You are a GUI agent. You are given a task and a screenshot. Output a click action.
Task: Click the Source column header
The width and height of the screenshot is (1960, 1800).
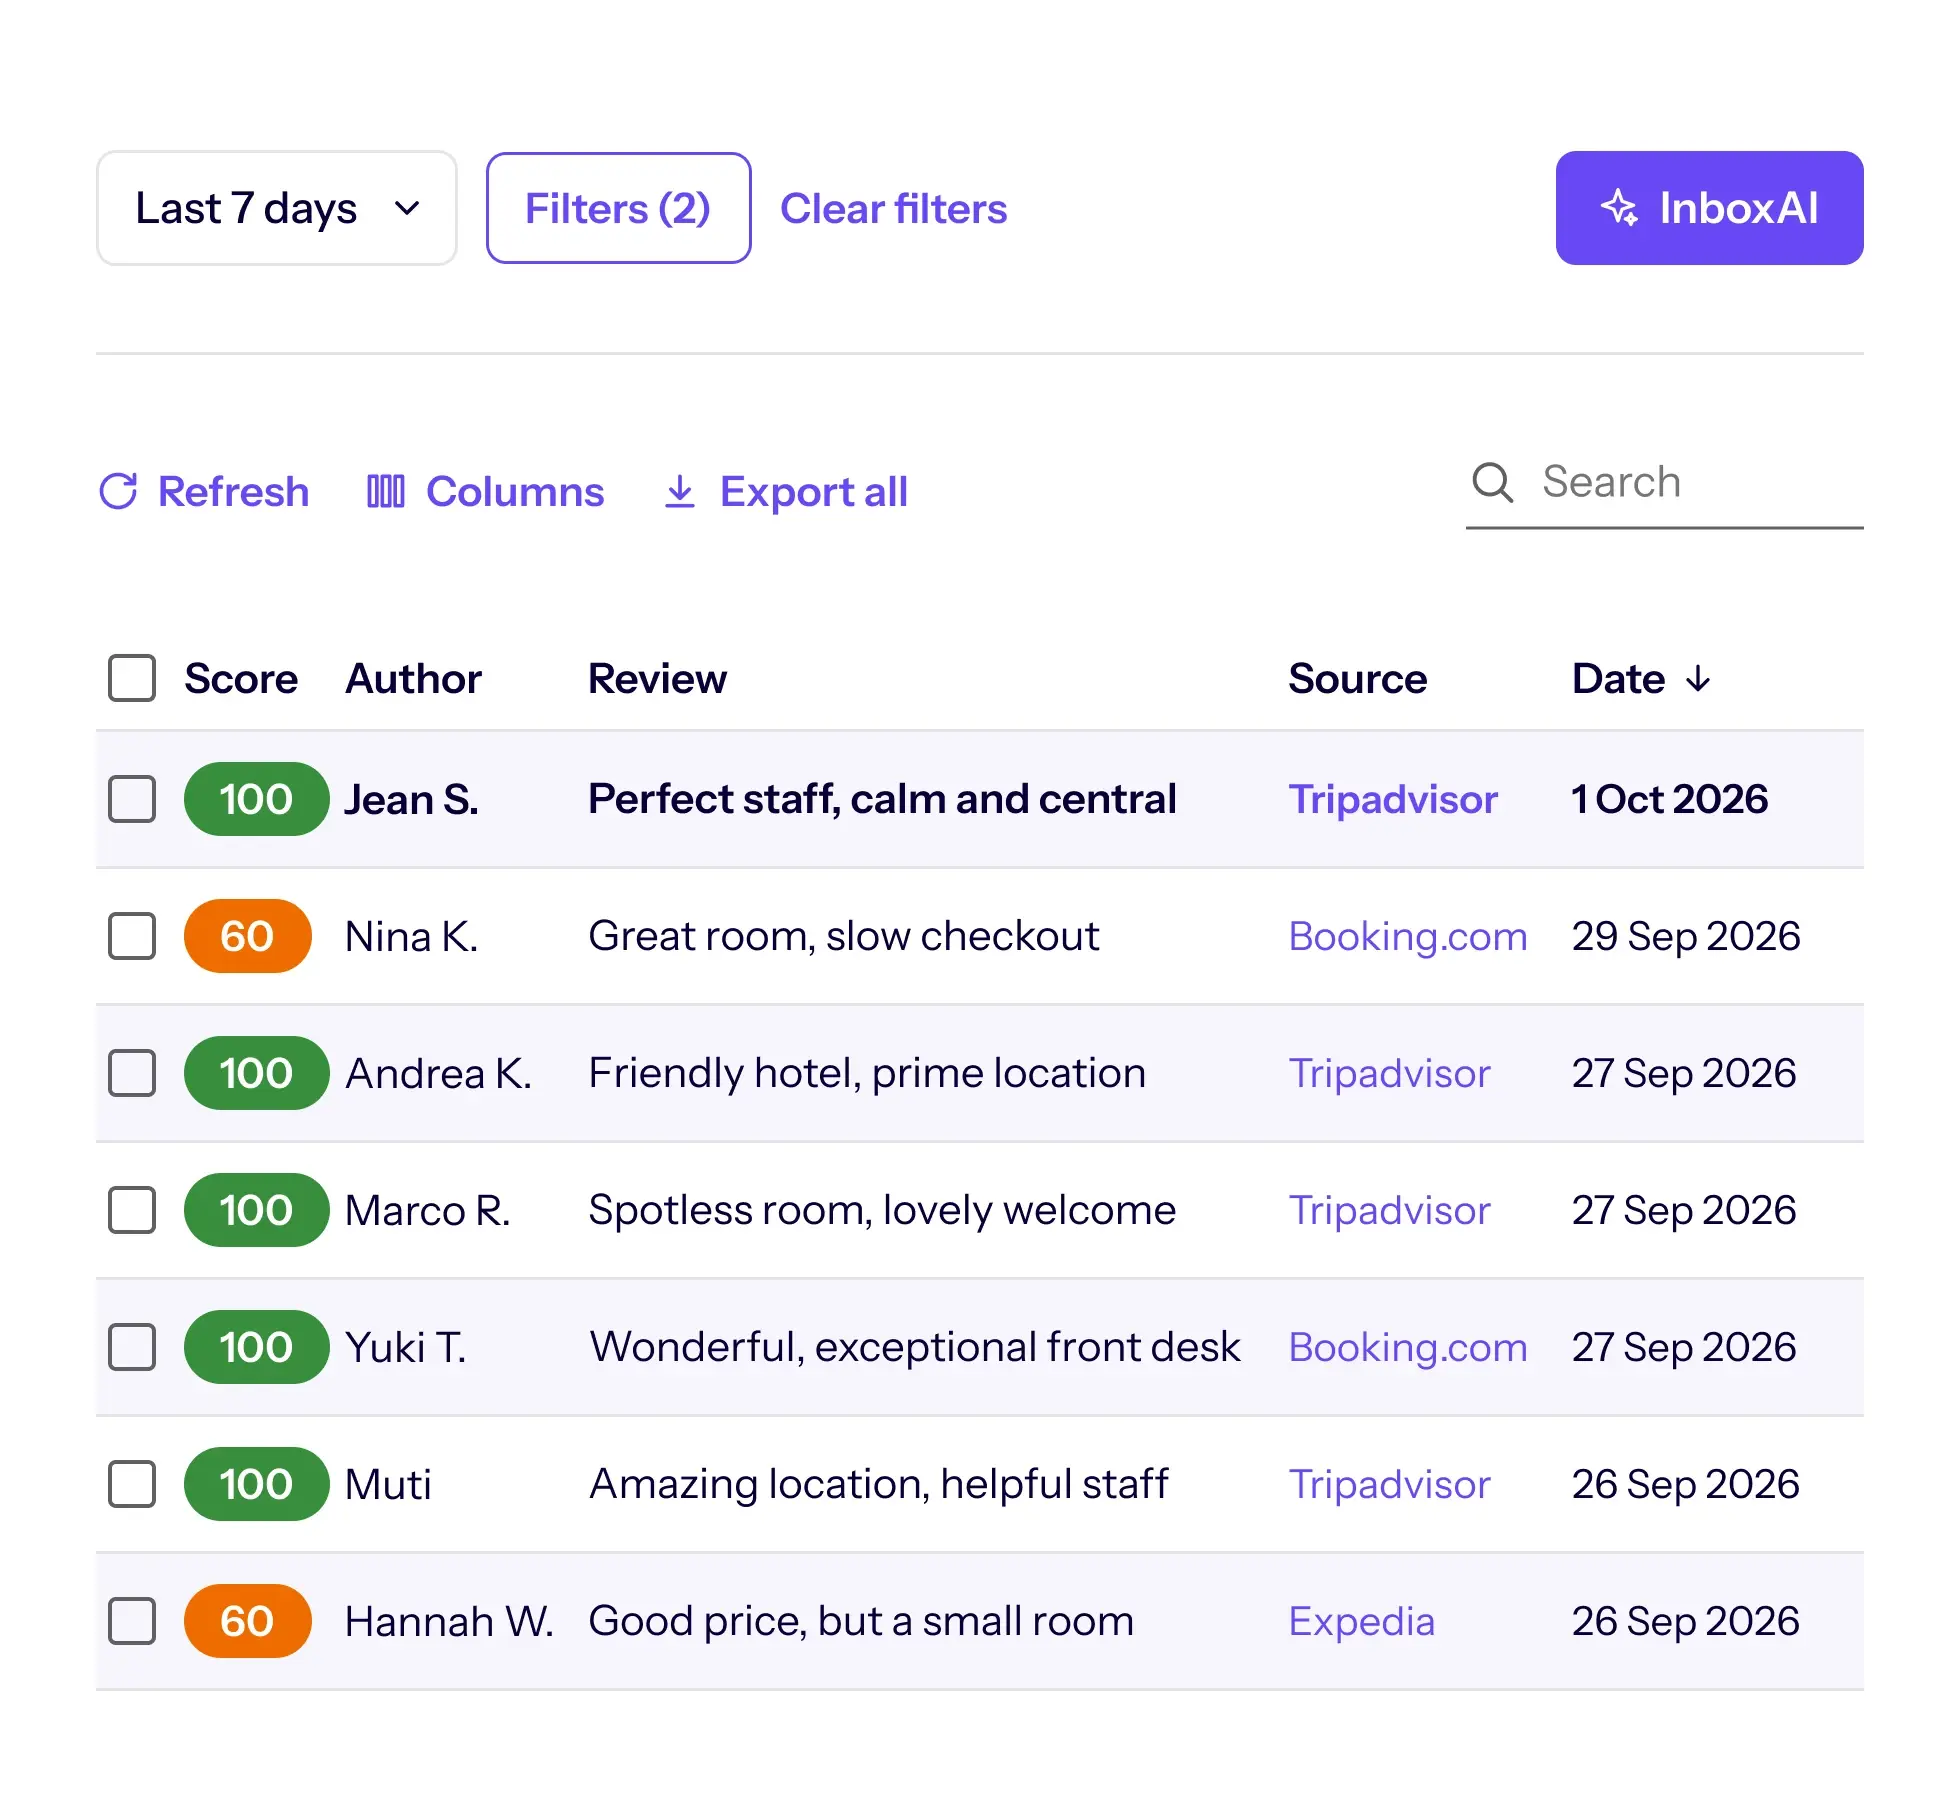(x=1357, y=679)
